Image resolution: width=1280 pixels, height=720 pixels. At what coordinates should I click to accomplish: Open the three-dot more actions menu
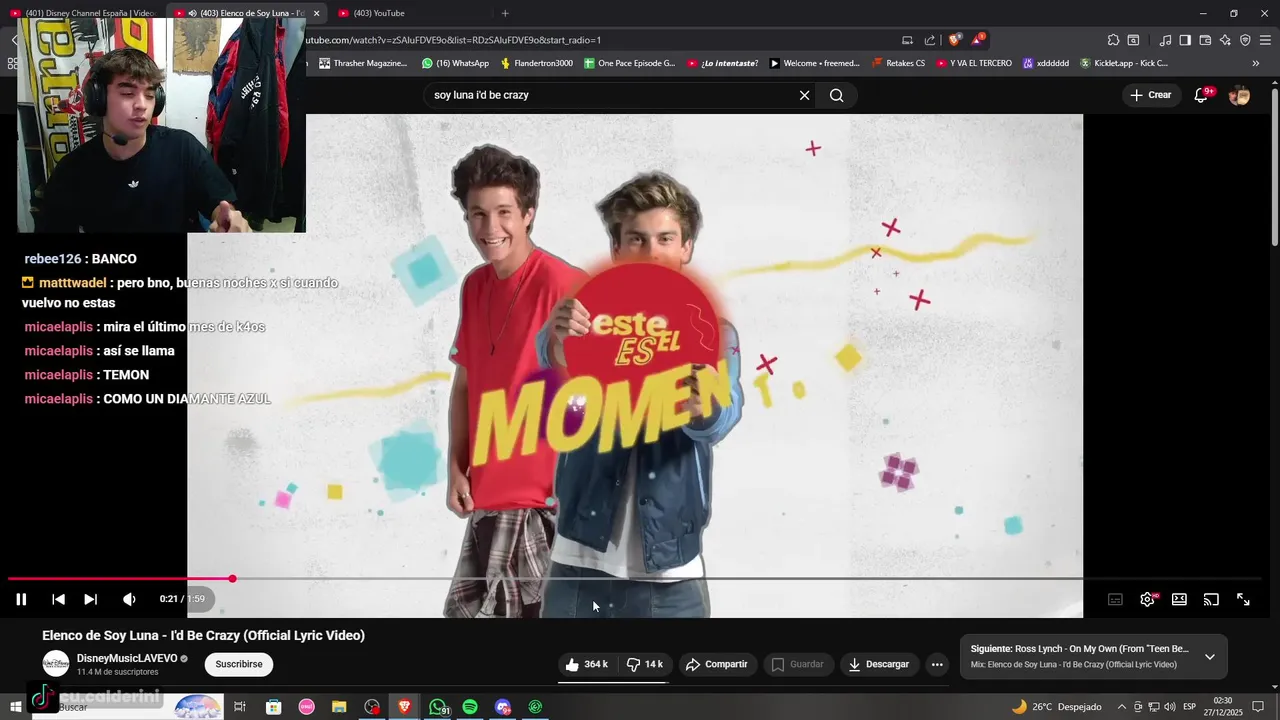[937, 664]
